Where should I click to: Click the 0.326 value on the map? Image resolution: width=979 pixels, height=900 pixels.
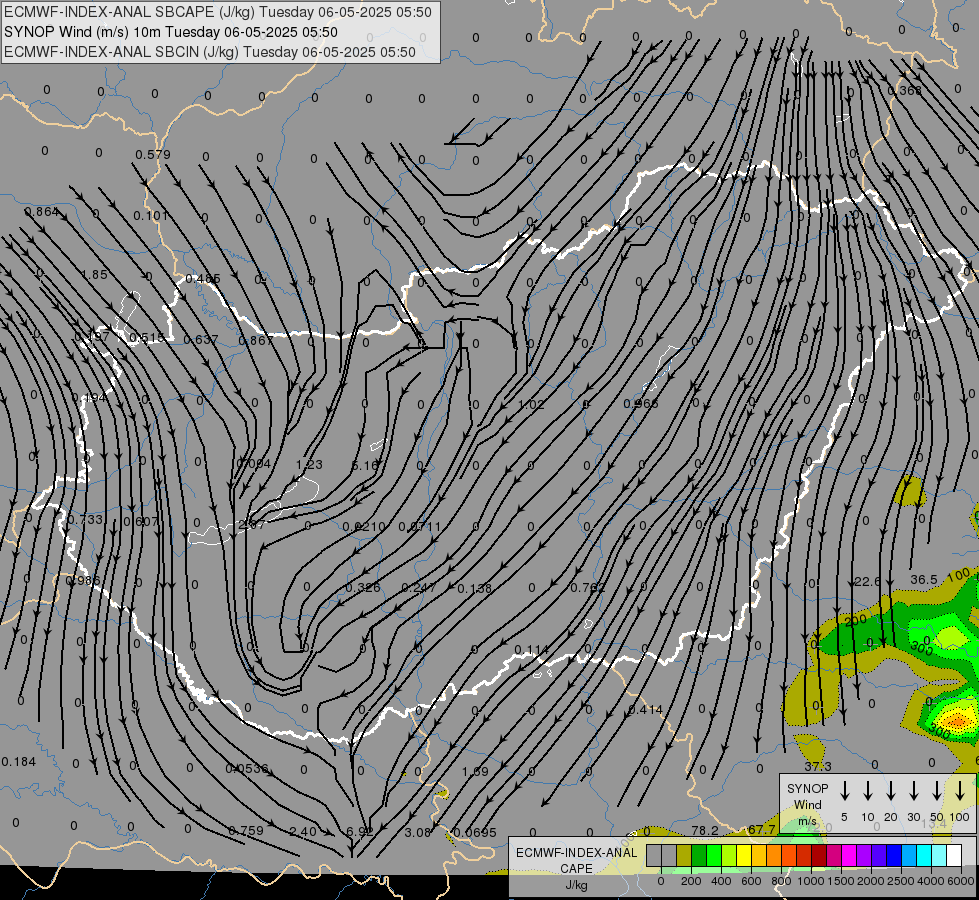point(363,588)
